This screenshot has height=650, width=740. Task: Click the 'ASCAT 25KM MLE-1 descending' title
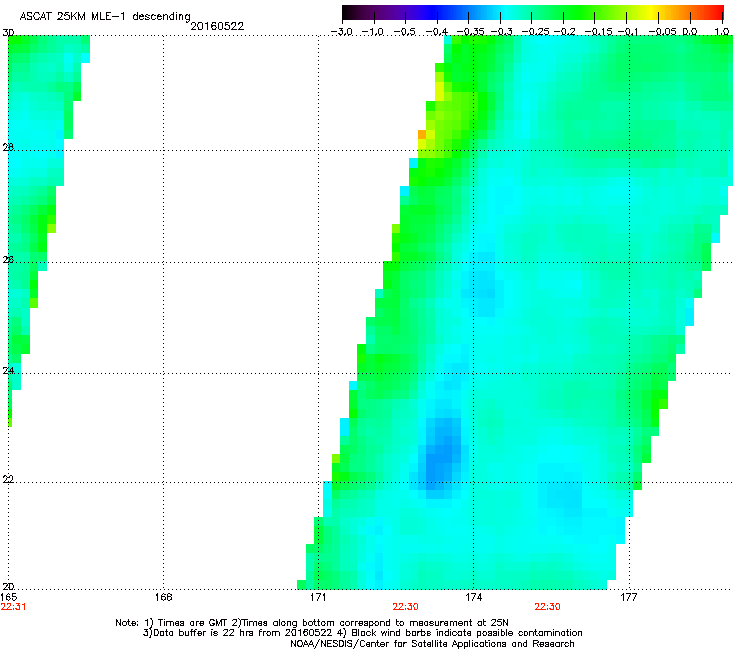[x=105, y=17]
